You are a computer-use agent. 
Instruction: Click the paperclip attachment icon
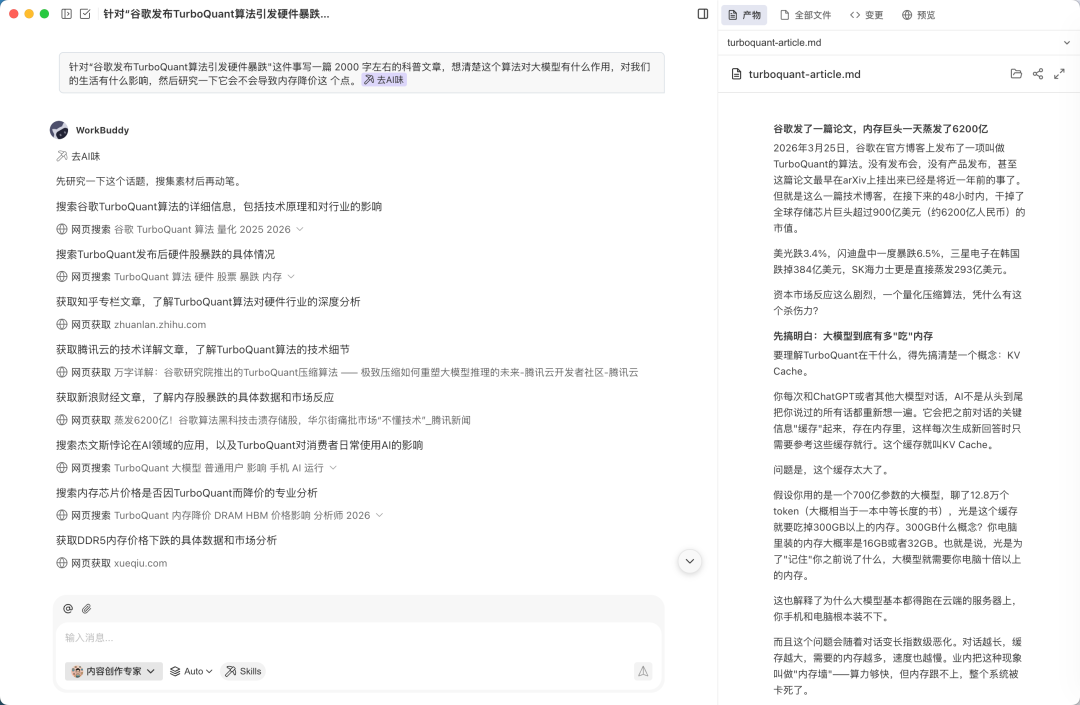coord(86,609)
